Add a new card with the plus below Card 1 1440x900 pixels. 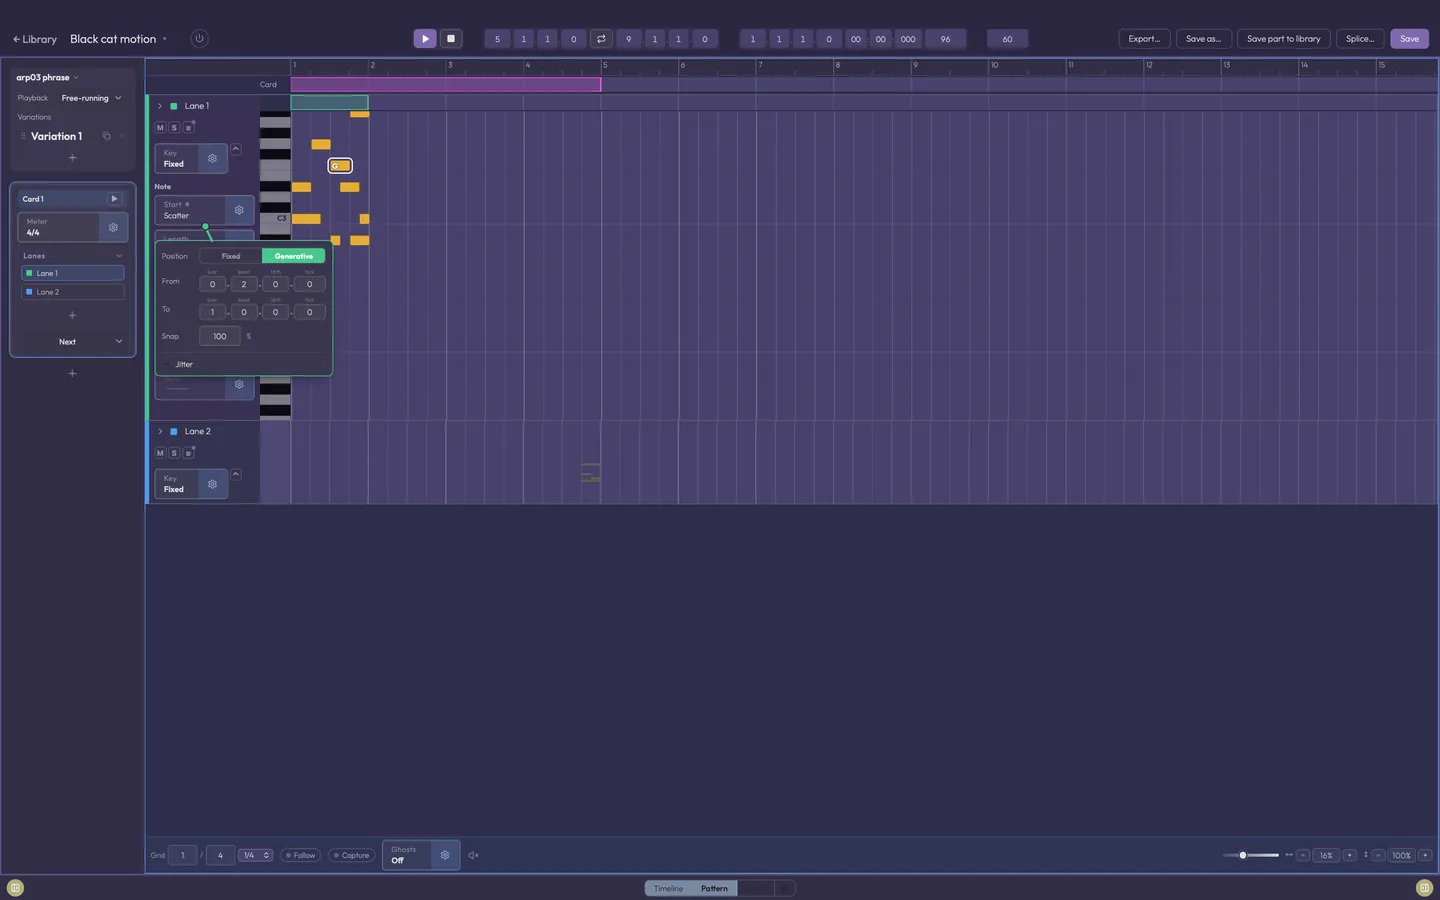click(x=72, y=373)
